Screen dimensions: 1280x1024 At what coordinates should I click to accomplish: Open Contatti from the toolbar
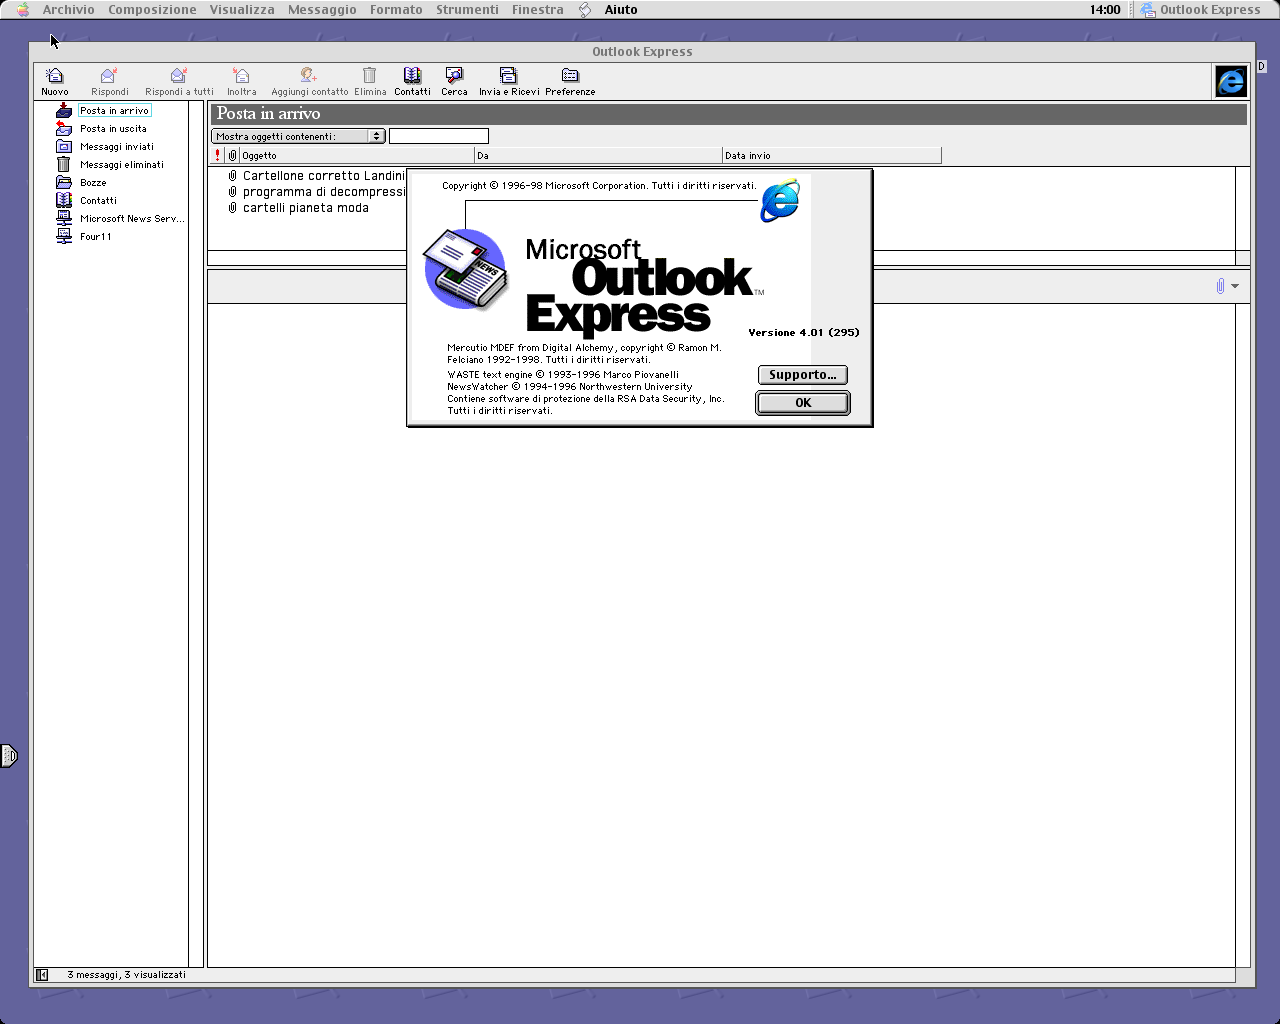tap(412, 81)
